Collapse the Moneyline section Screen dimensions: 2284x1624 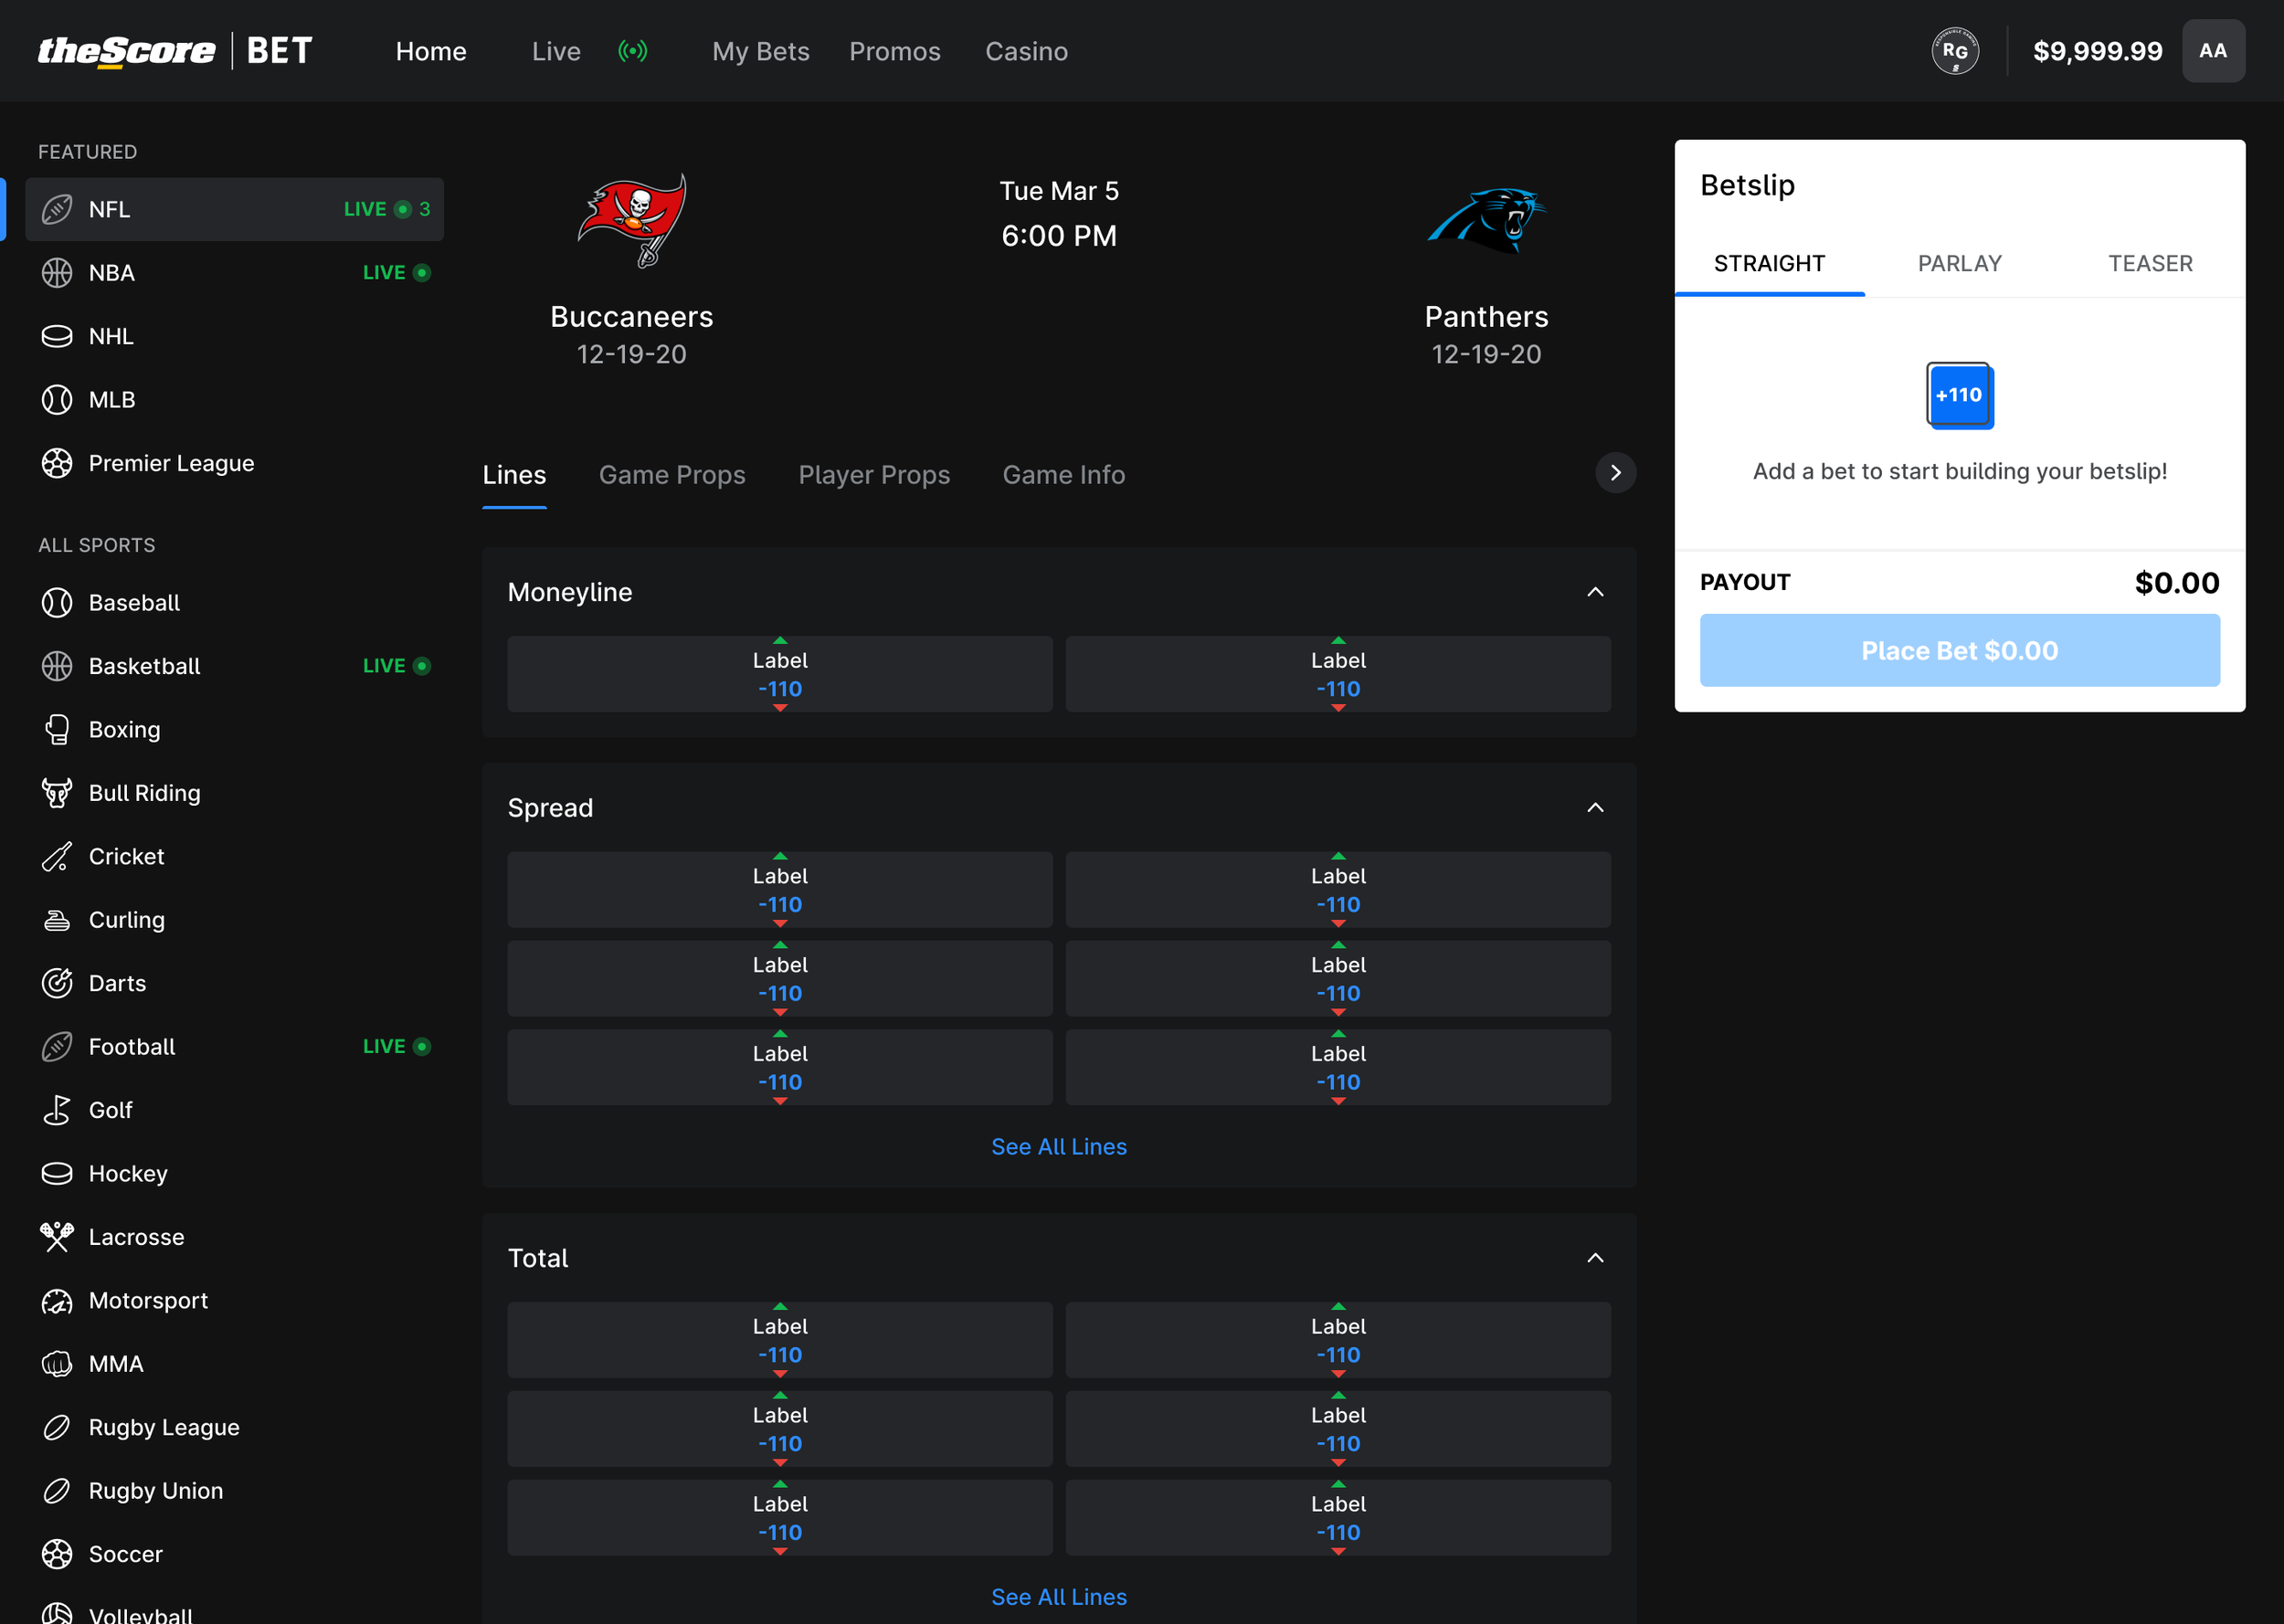tap(1596, 592)
